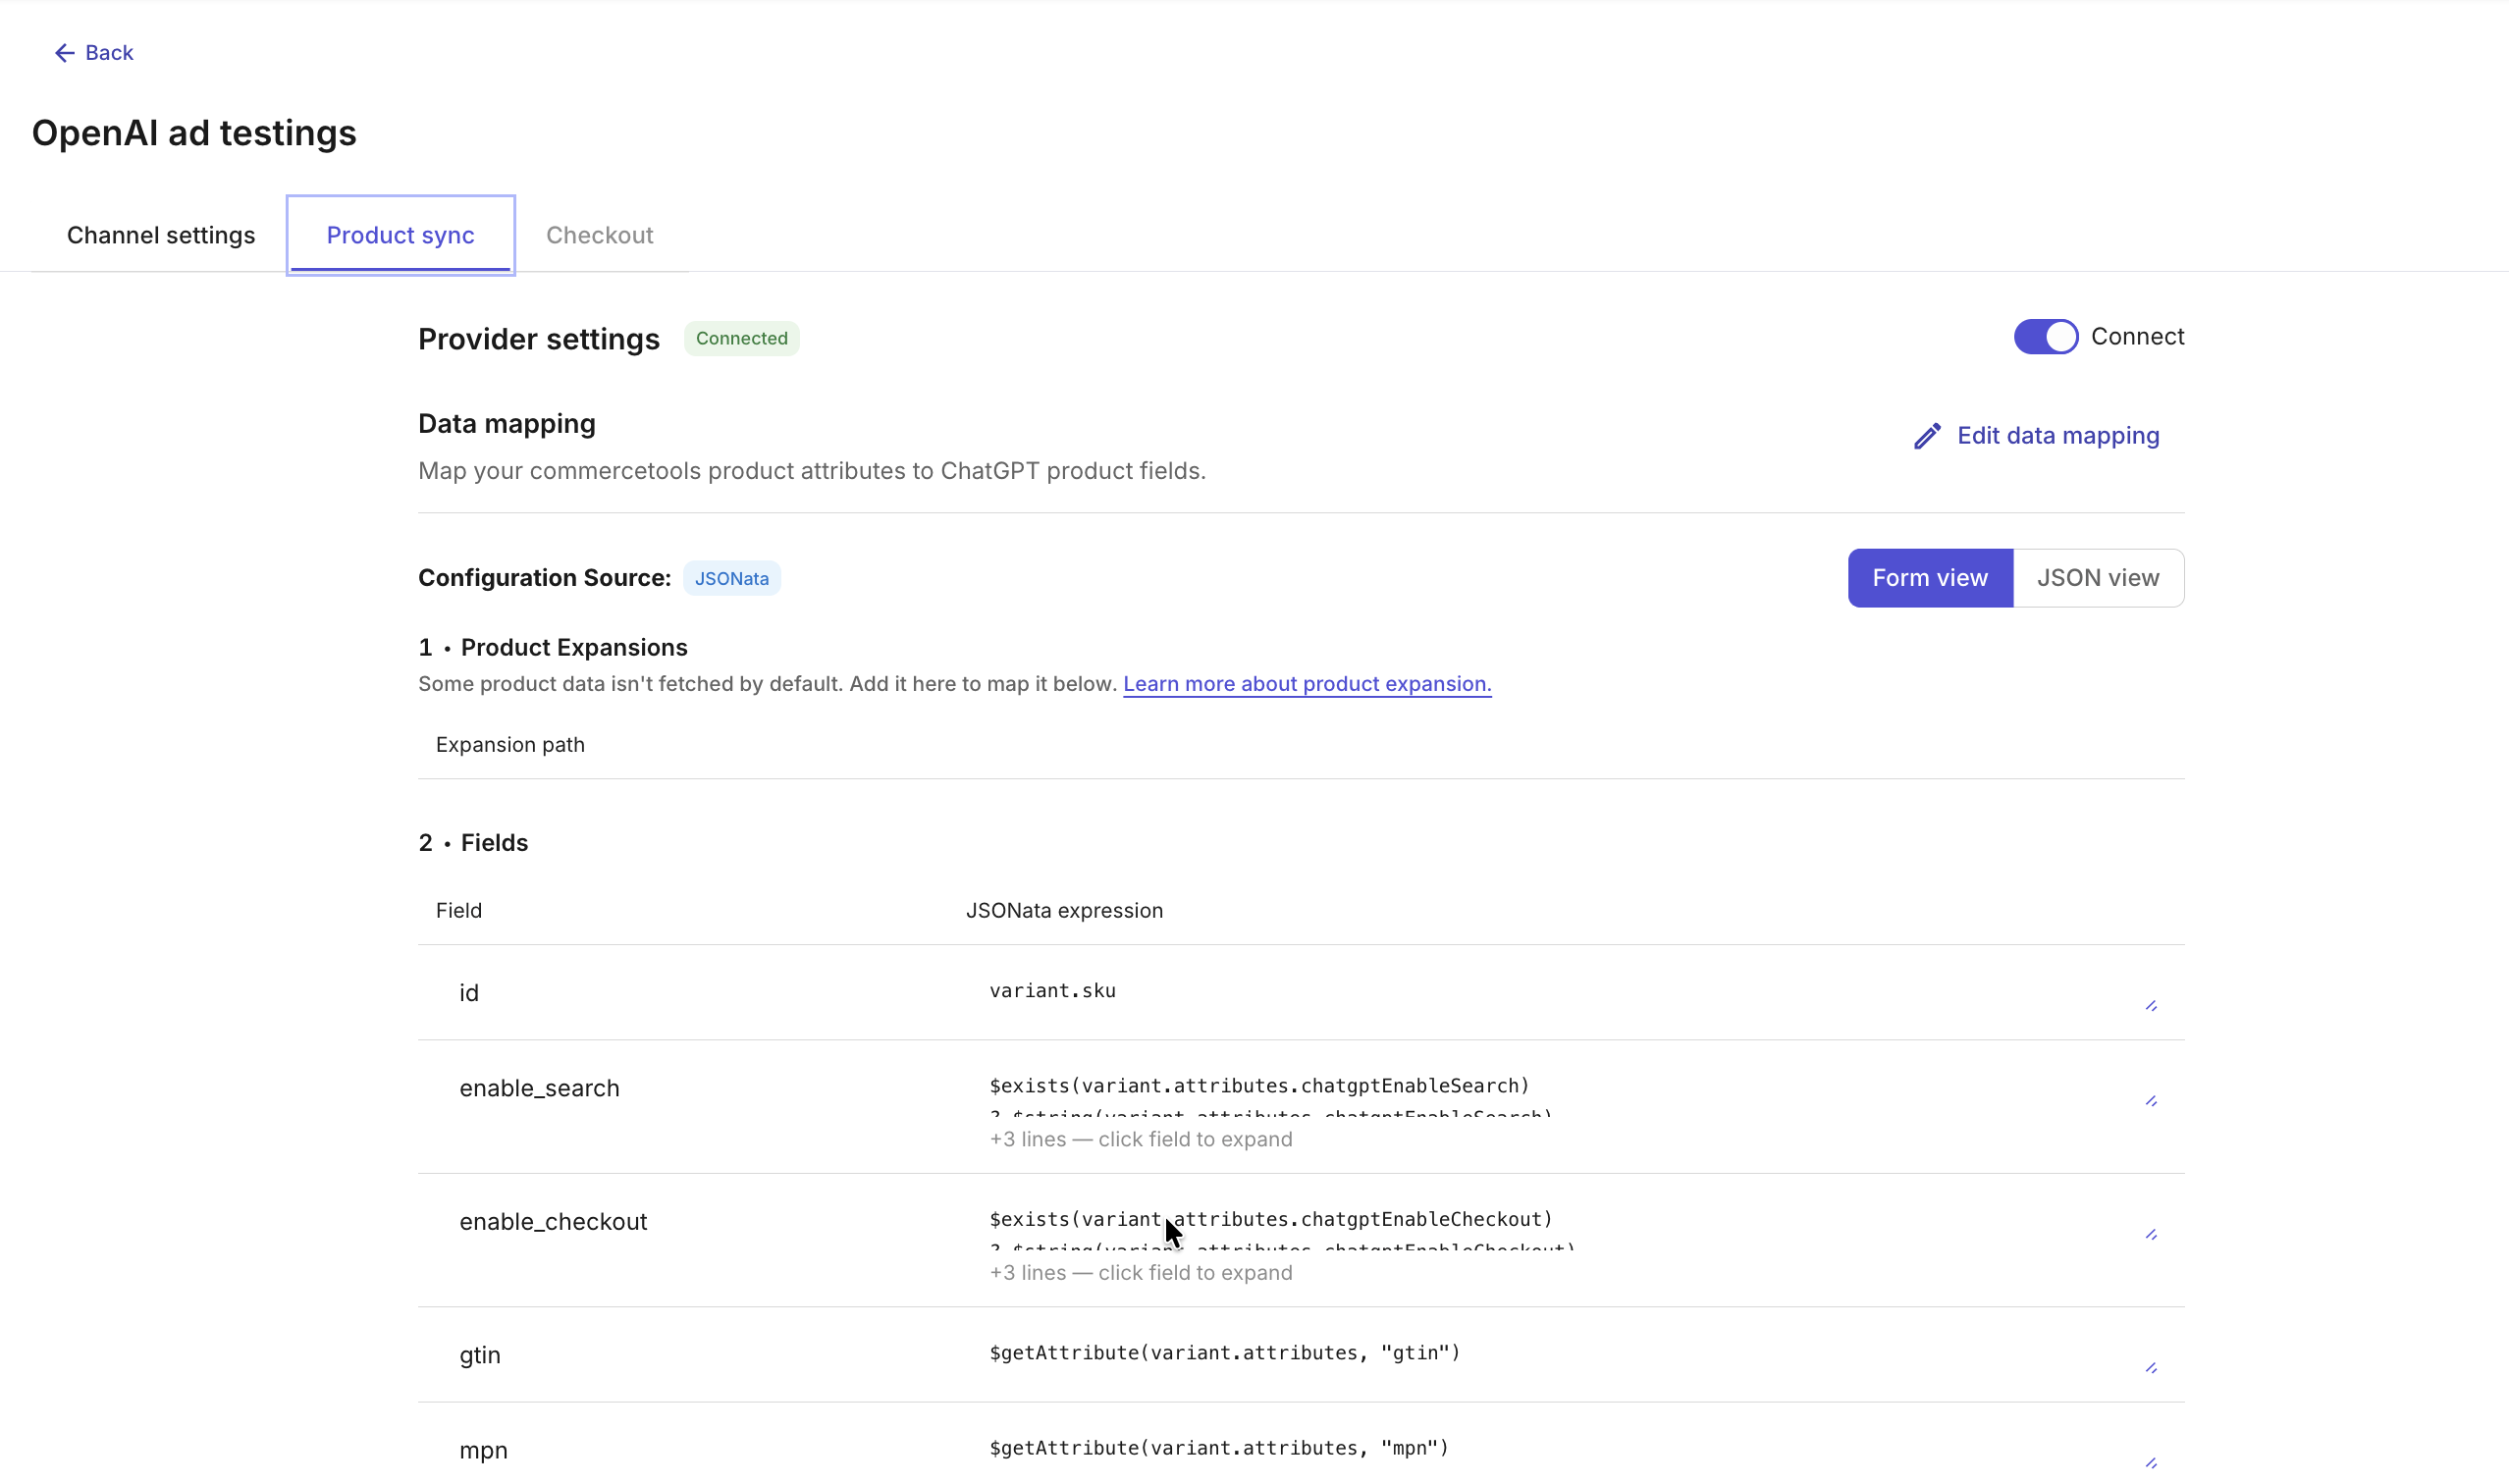2509x1484 pixels.
Task: Open Learn more about product expansion link
Action: point(1306,684)
